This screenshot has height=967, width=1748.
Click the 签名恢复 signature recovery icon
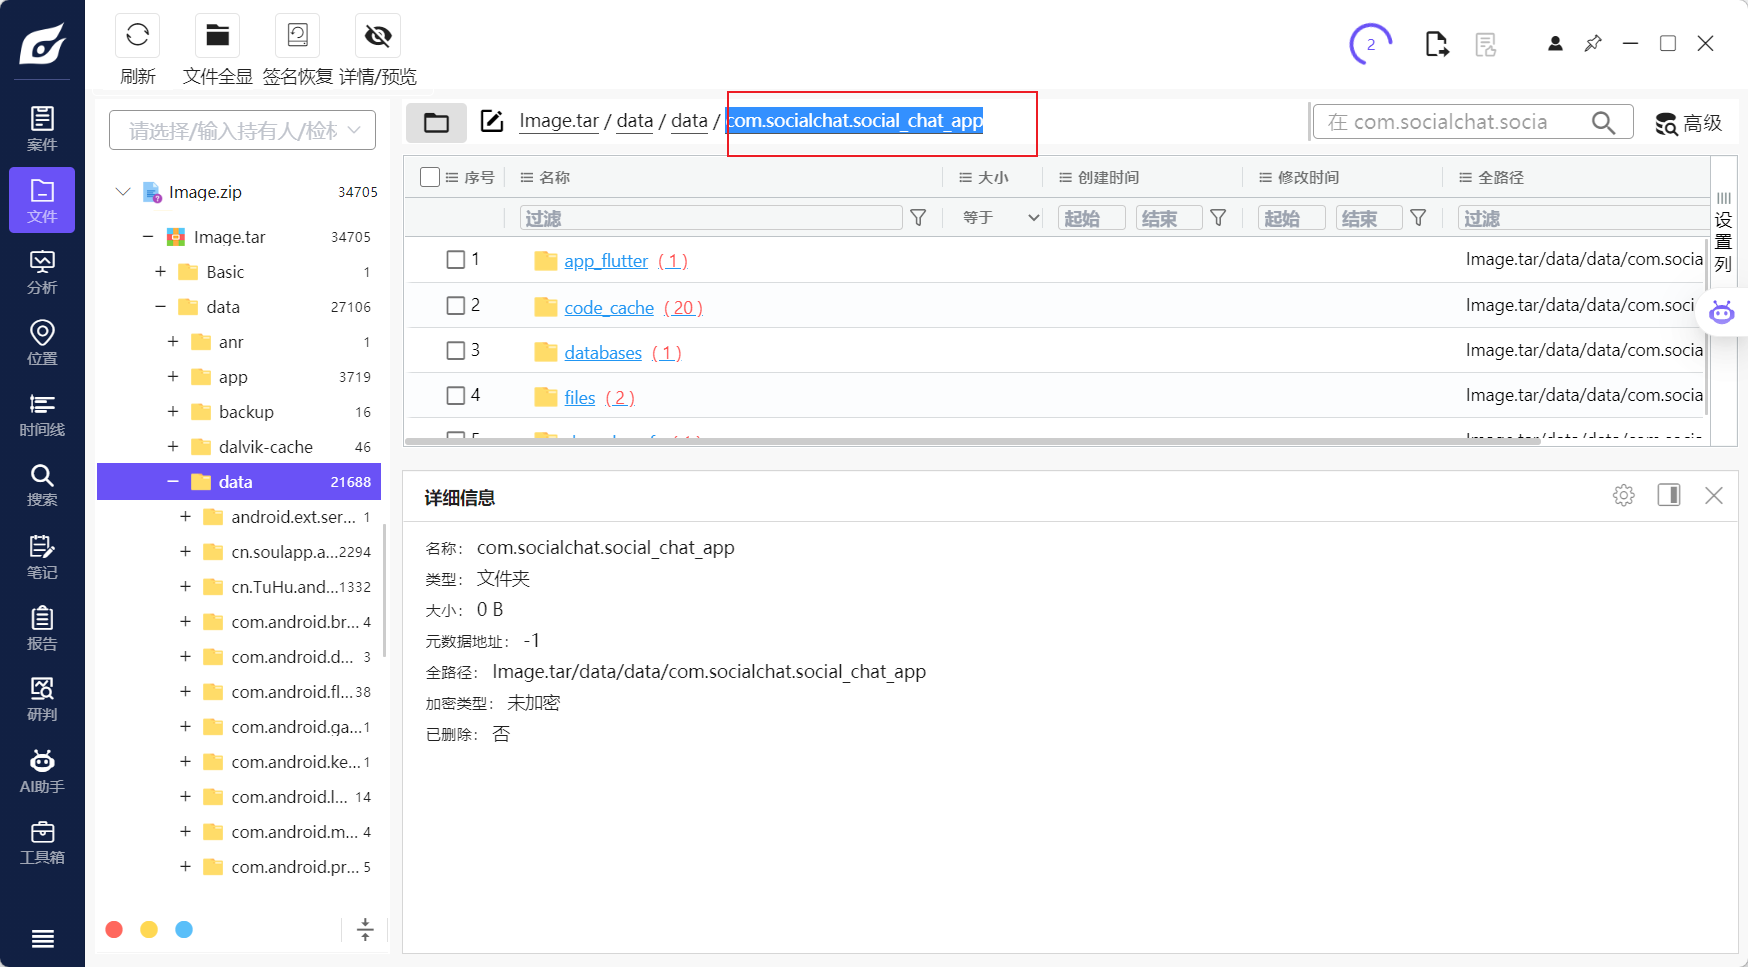tap(297, 36)
